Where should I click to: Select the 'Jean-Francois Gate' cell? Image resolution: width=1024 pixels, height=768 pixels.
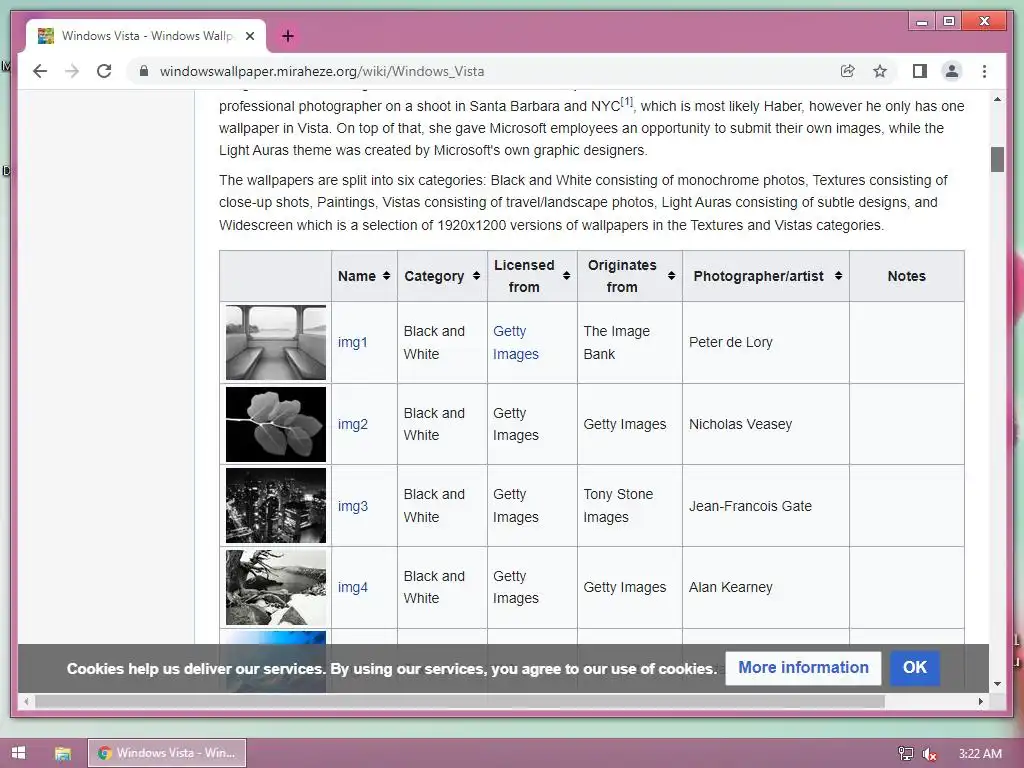(x=765, y=506)
